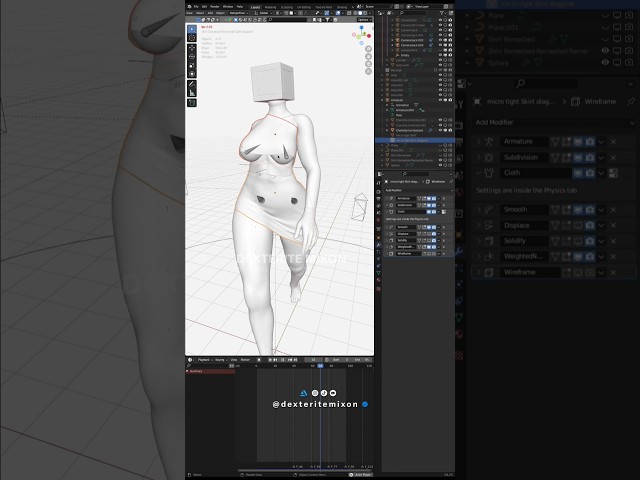Activate the 3D Cursor tool
Image resolution: width=640 pixels, height=480 pixels.
[192, 38]
